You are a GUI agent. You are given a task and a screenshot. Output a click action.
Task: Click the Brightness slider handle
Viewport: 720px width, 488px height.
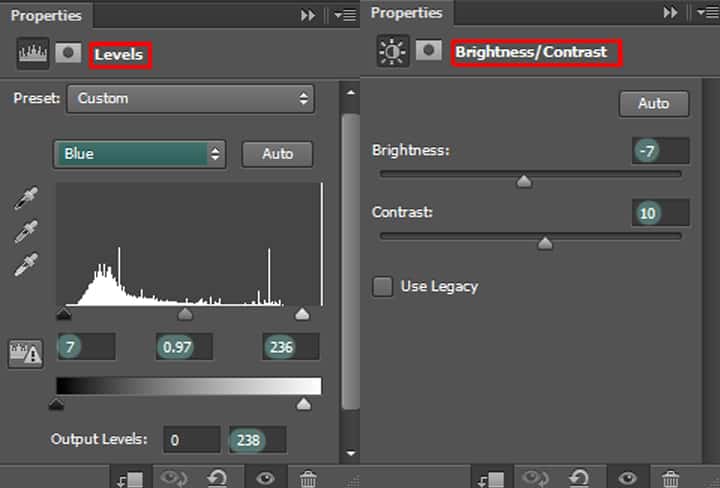(x=523, y=182)
